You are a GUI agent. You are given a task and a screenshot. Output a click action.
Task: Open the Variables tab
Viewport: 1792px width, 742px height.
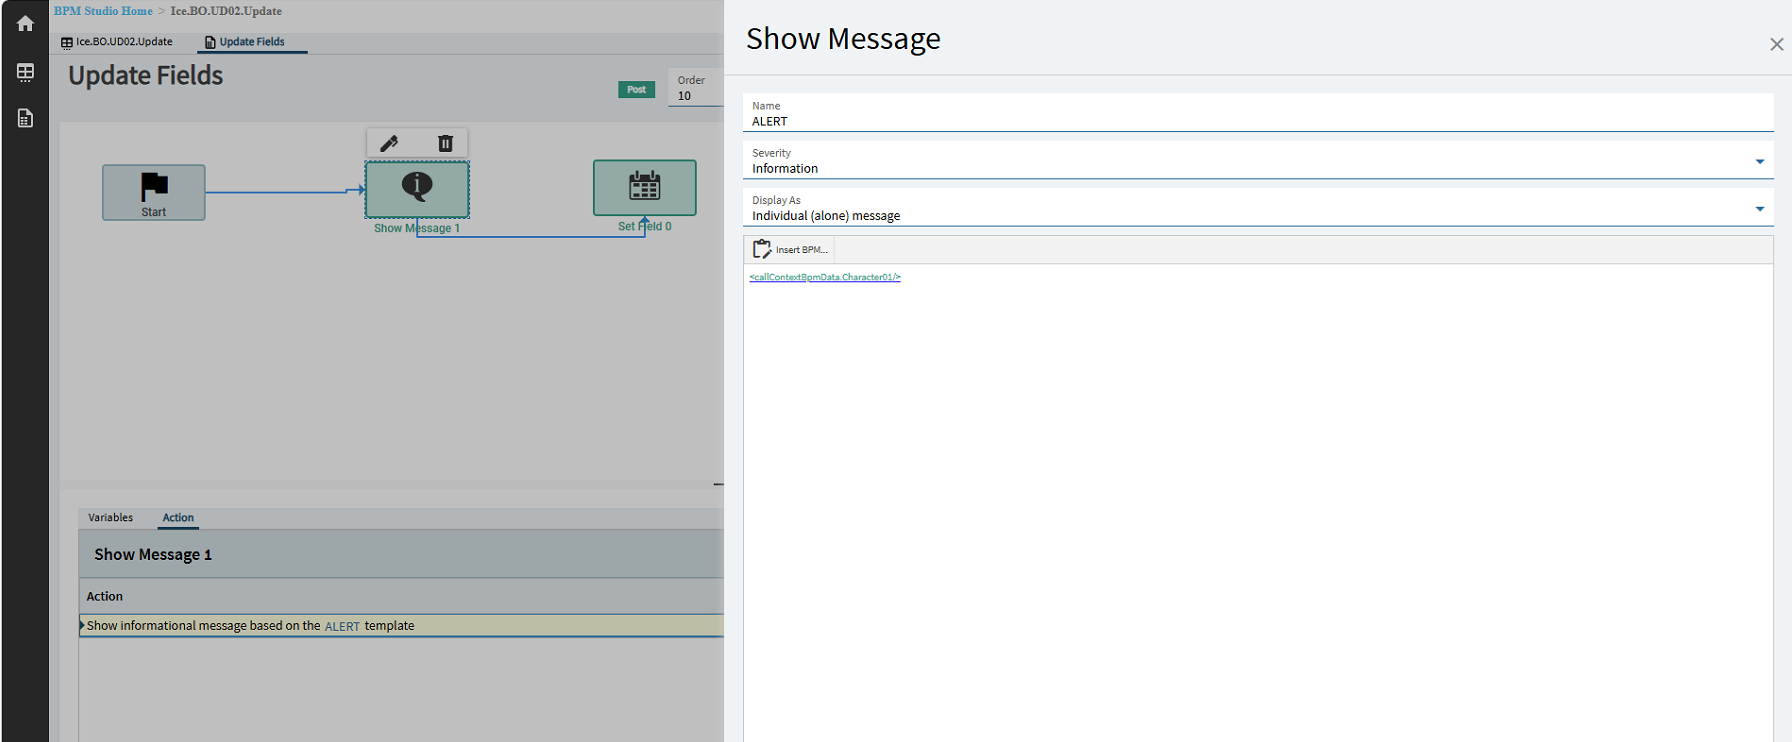[110, 518]
